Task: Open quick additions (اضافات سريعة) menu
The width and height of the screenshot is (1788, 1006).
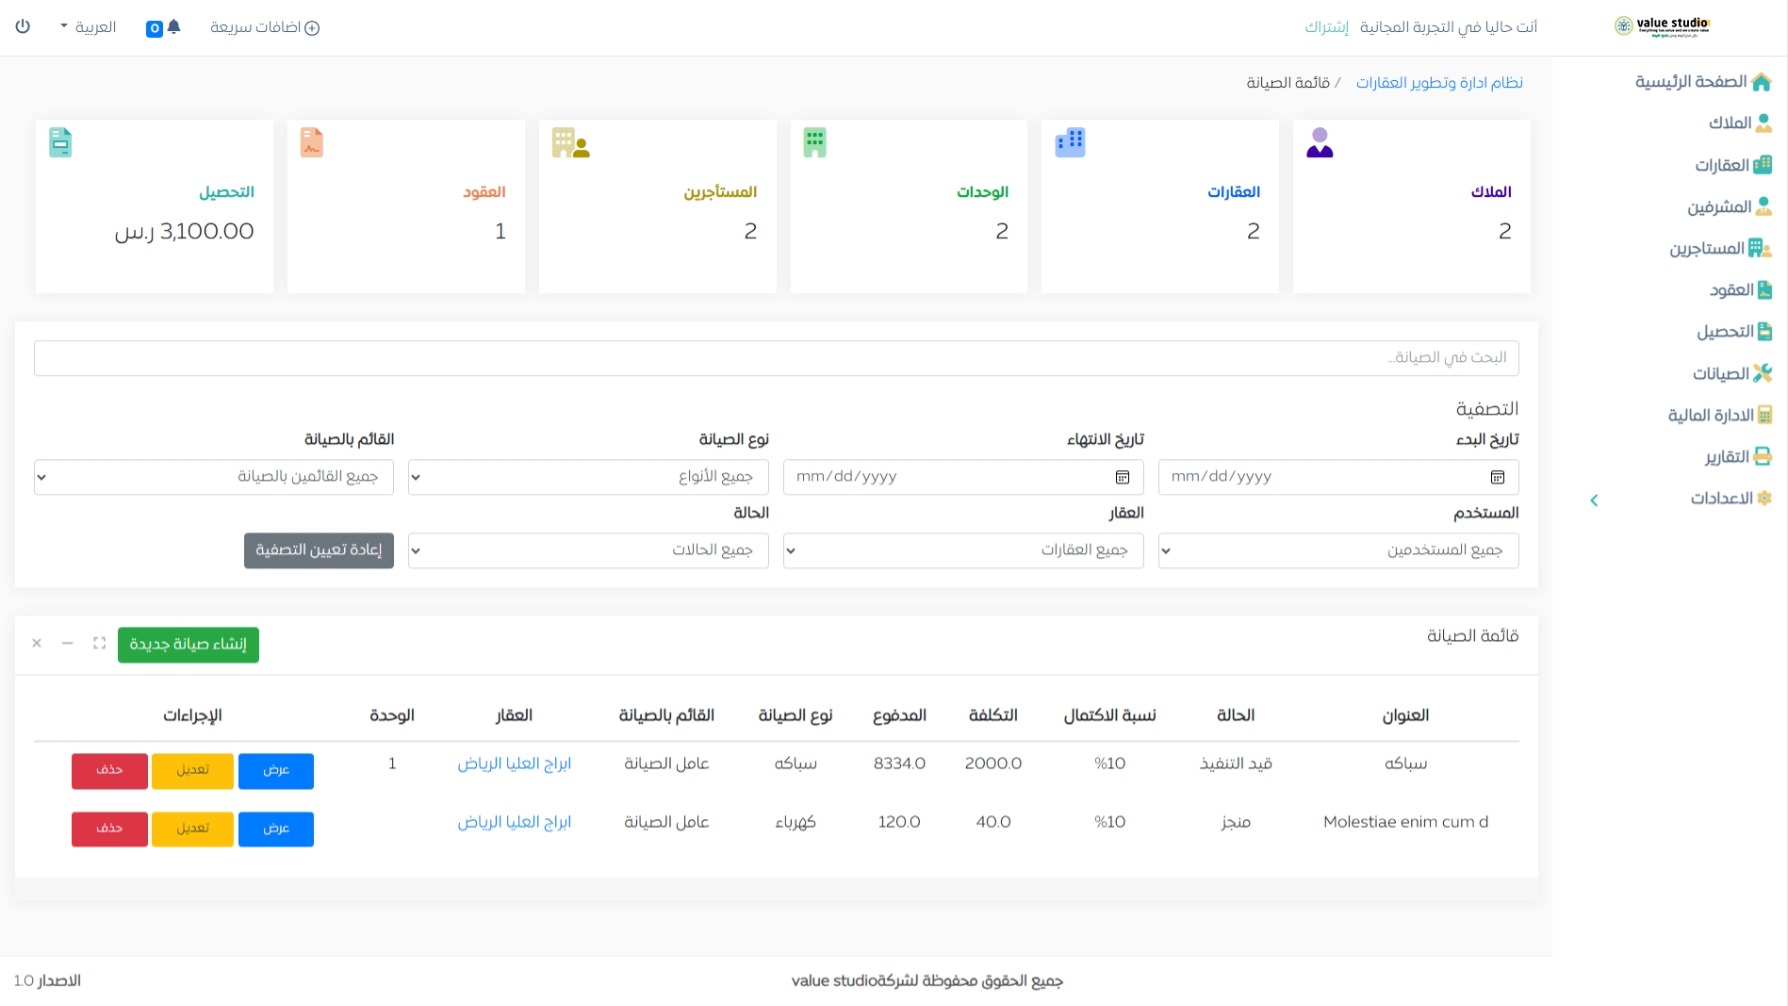Action: point(264,27)
